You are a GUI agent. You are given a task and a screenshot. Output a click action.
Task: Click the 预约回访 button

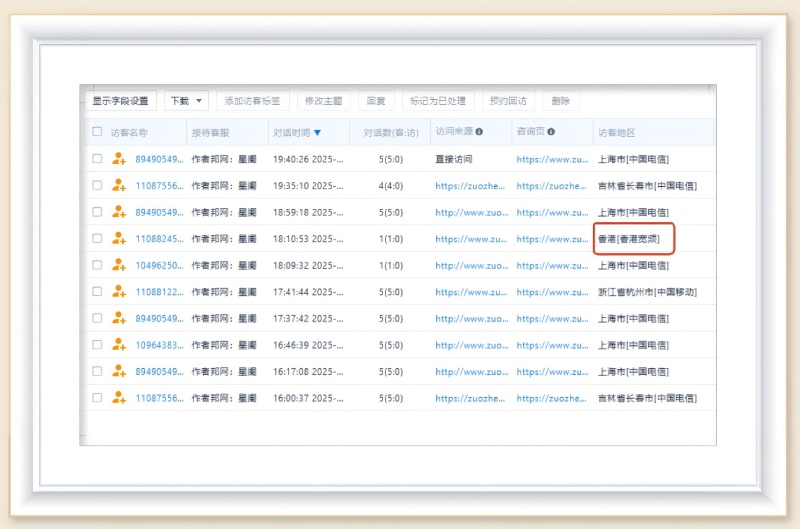(508, 101)
